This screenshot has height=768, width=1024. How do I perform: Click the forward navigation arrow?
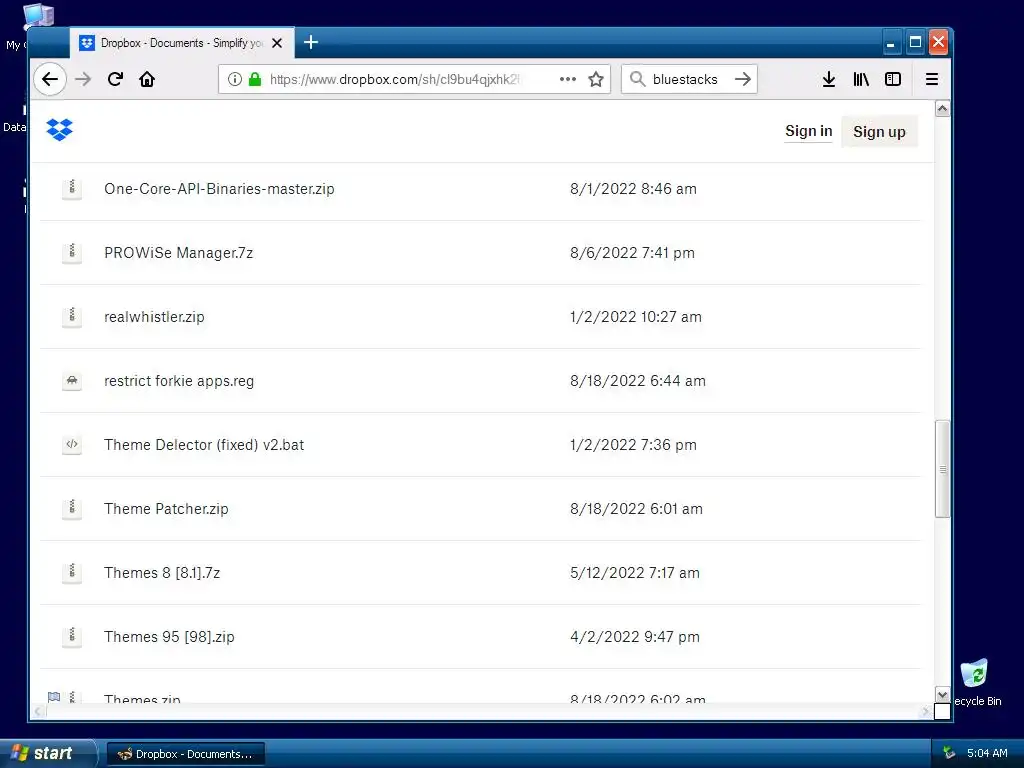[83, 79]
